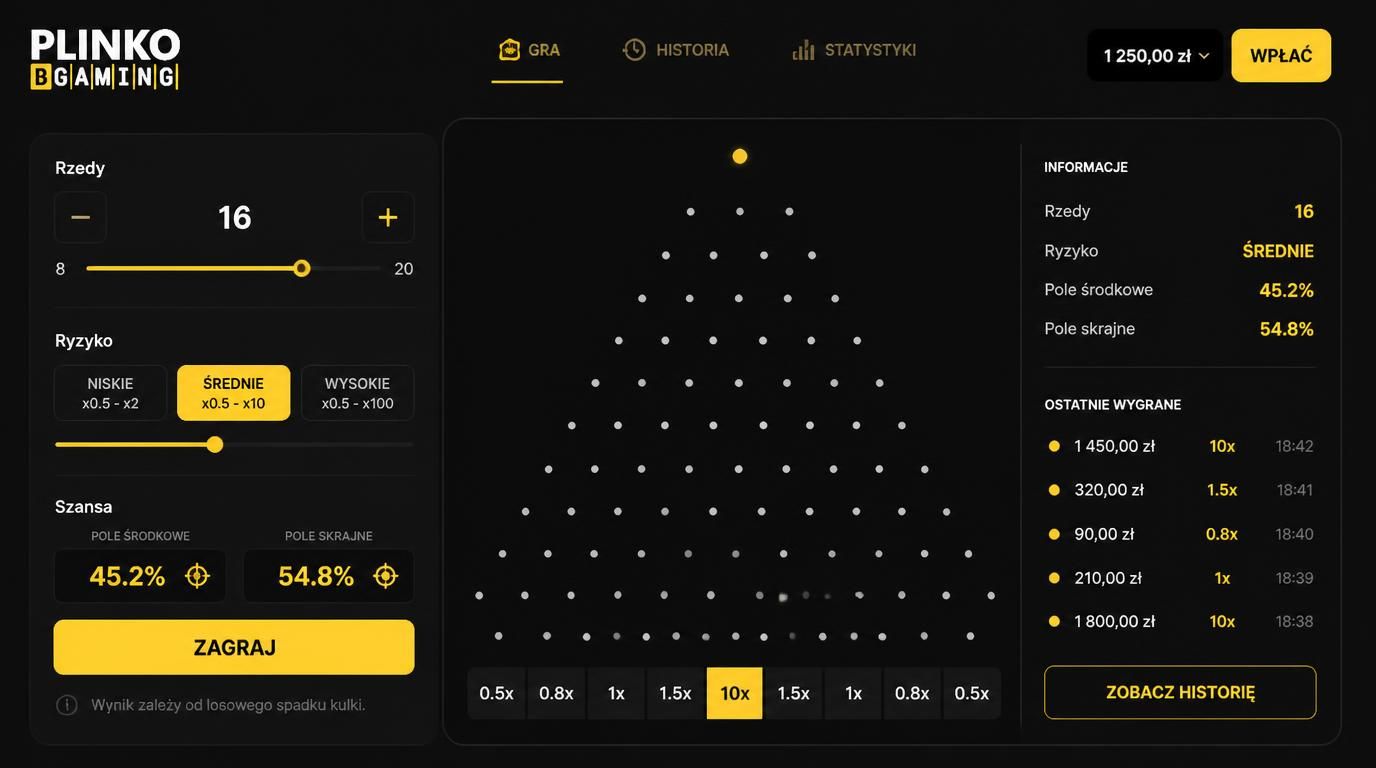Click the OSTATNIE WYGRANE heading

point(1113,404)
